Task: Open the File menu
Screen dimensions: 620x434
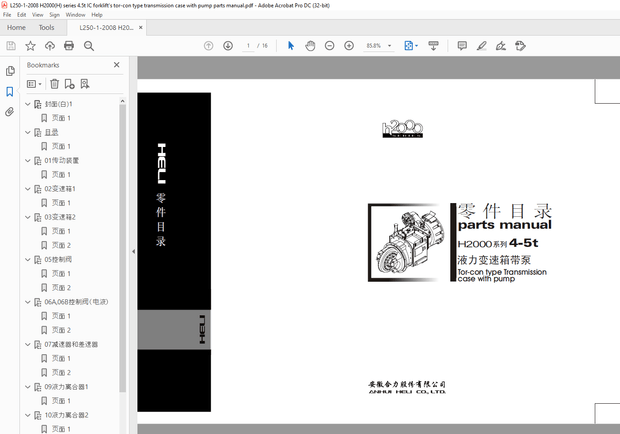Action: pyautogui.click(x=7, y=15)
